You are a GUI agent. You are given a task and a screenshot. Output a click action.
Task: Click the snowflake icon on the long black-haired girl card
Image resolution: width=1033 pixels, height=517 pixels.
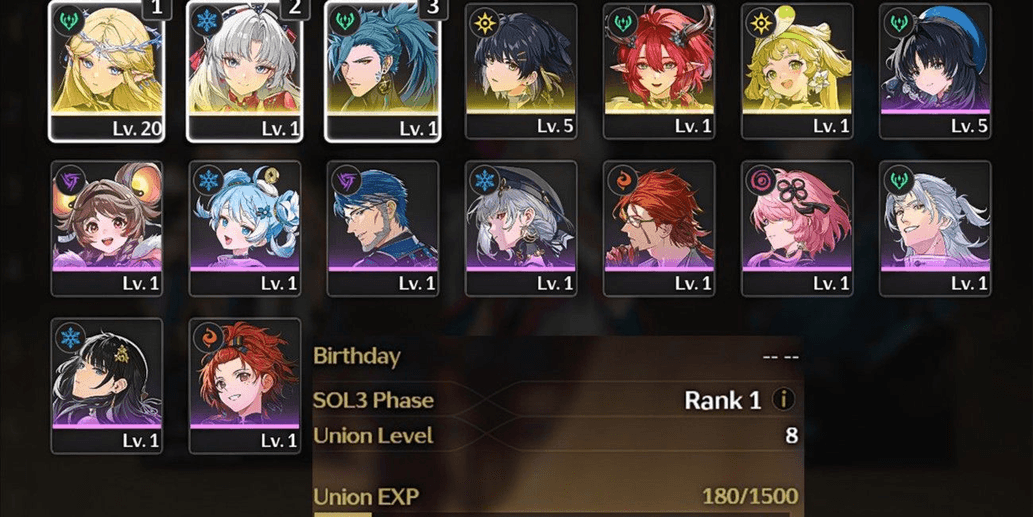[x=70, y=337]
